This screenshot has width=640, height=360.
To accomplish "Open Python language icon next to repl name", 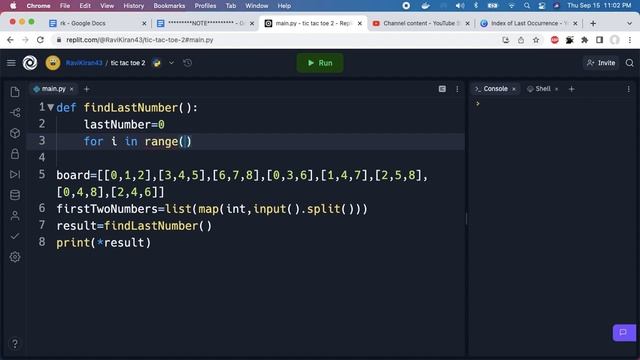I will [156, 63].
